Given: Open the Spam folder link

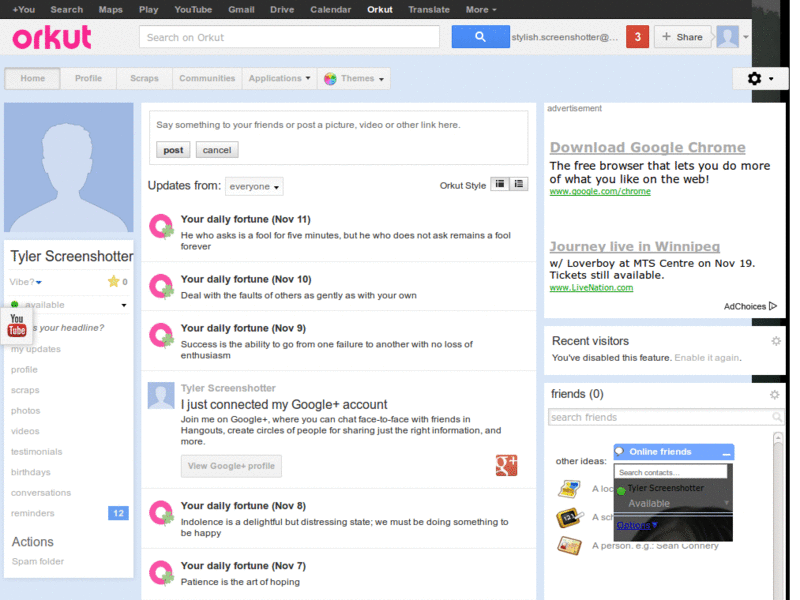Looking at the screenshot, I should tap(38, 561).
